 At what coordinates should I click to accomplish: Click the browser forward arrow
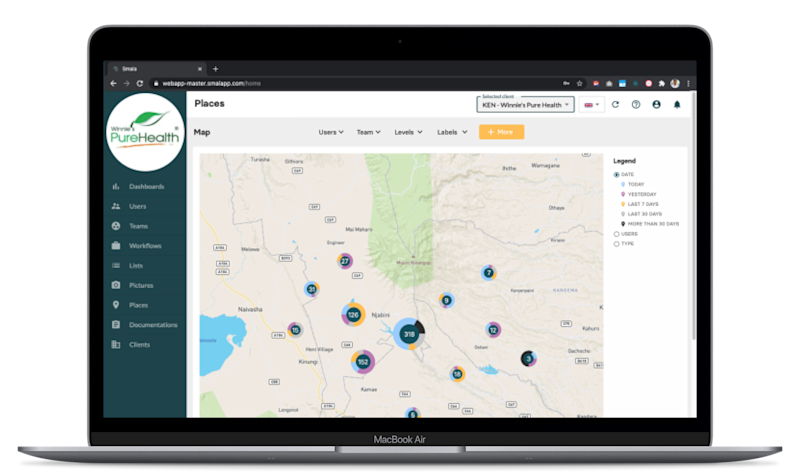pos(126,83)
